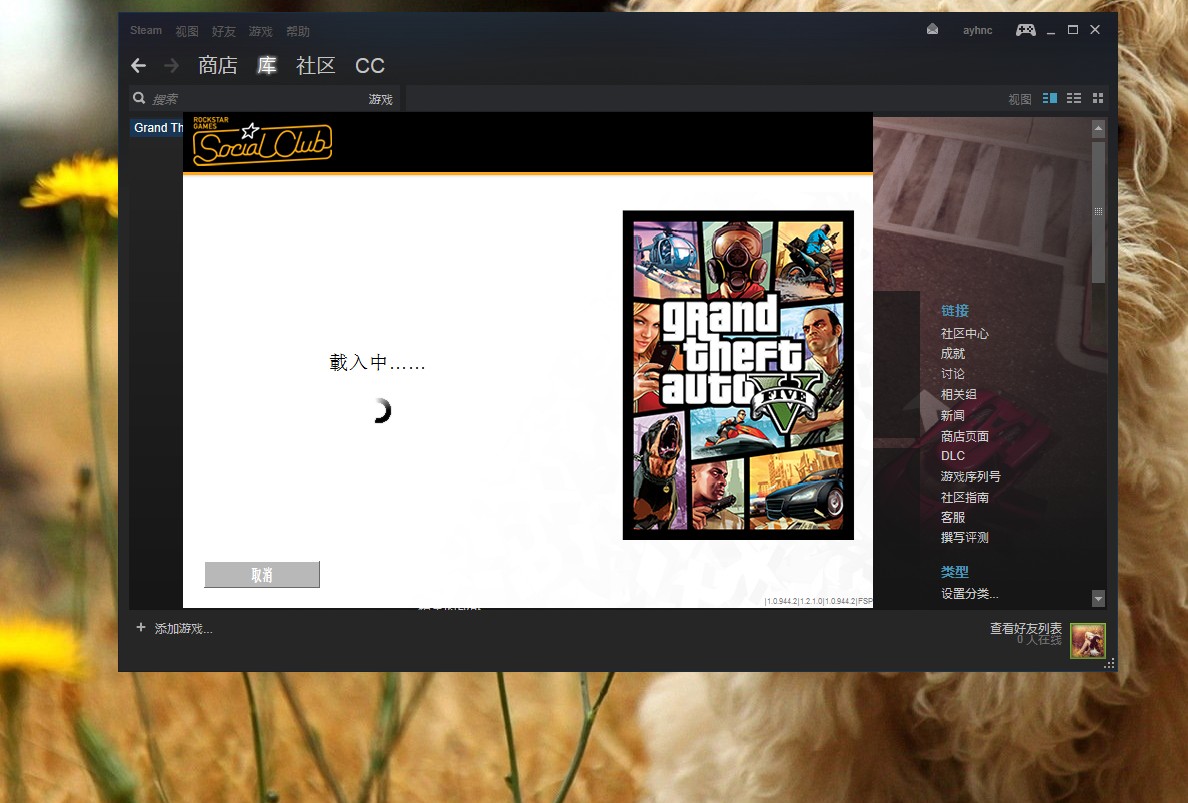Click the search magnifier icon
Image resolution: width=1188 pixels, height=803 pixels.
tap(140, 98)
